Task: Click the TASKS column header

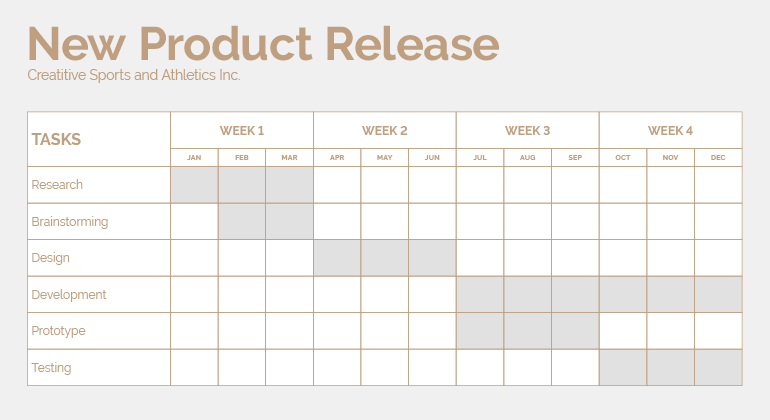Action: [x=56, y=140]
